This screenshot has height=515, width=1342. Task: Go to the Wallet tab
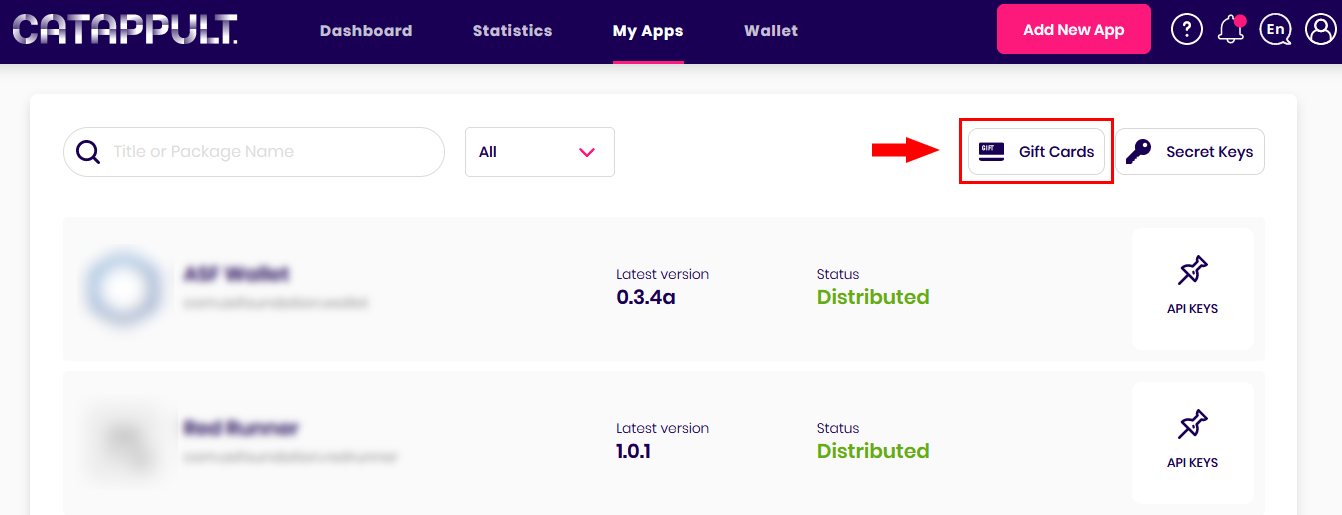tap(771, 31)
